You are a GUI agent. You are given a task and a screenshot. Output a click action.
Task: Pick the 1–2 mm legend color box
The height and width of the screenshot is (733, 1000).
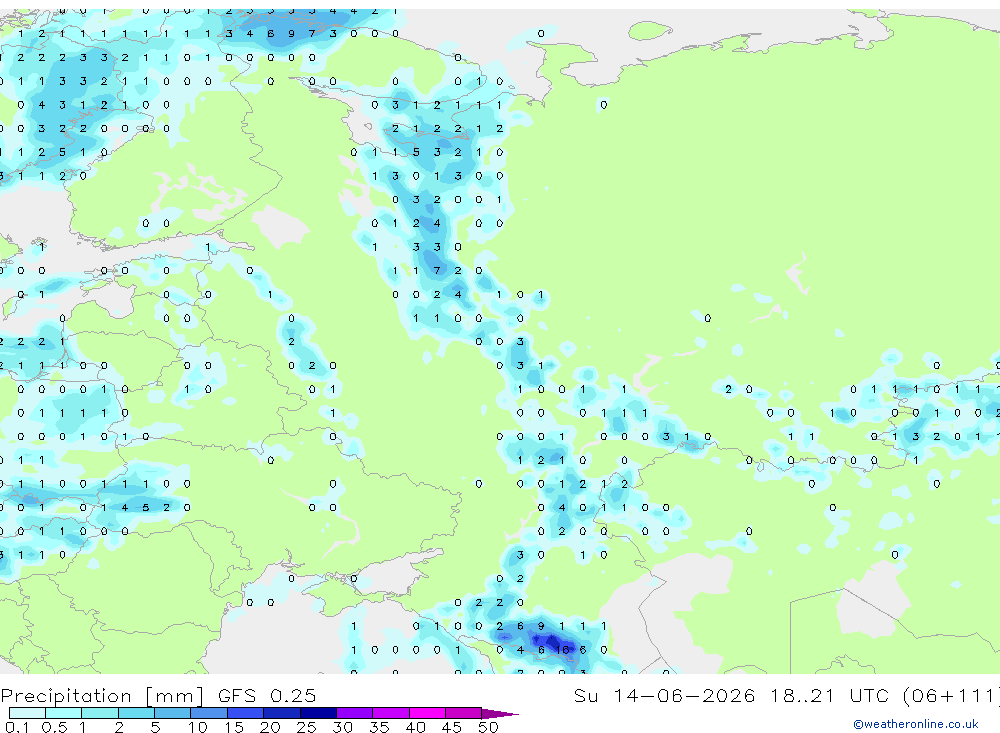coord(100,713)
